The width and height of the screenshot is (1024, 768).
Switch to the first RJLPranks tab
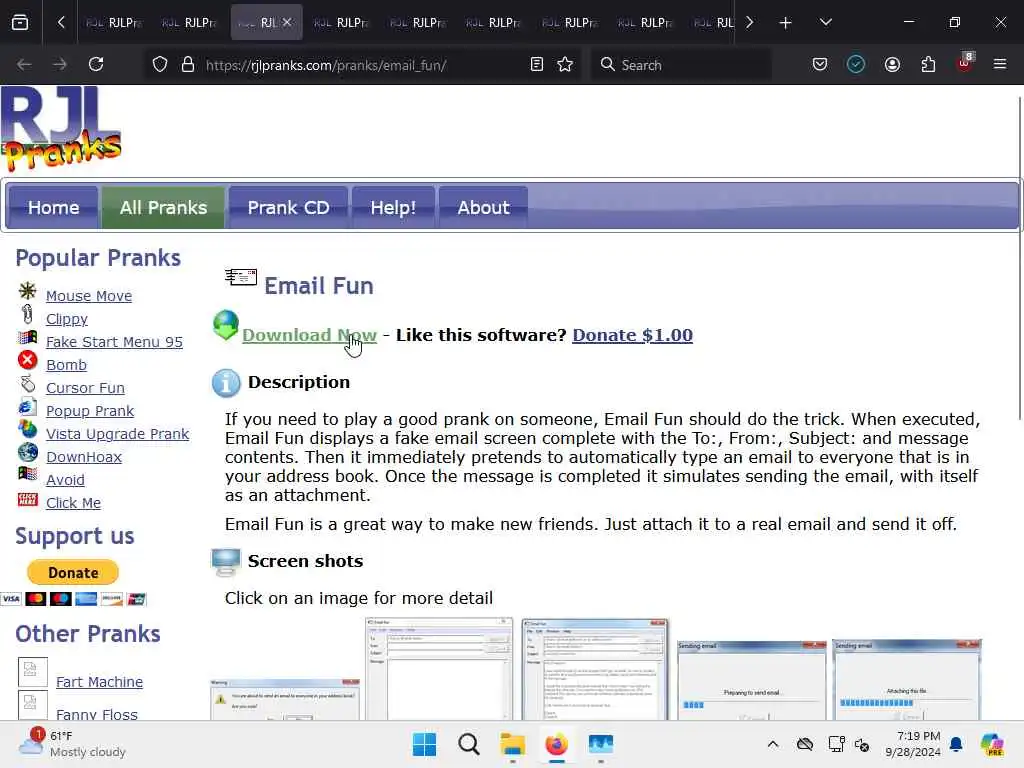pyautogui.click(x=114, y=23)
